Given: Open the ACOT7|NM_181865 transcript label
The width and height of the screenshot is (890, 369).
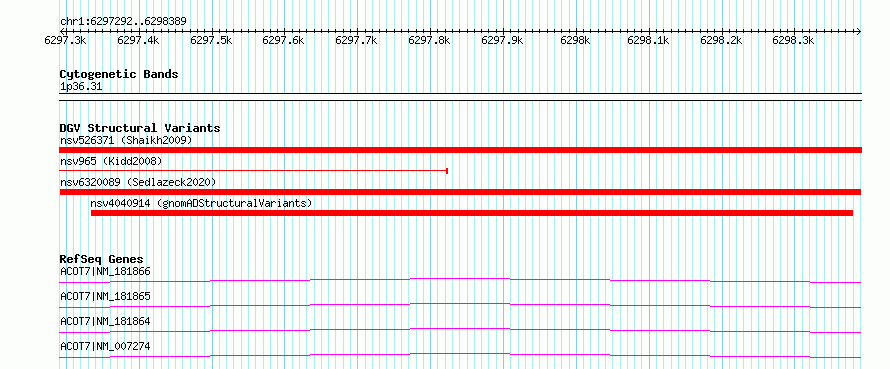Looking at the screenshot, I should pos(106,296).
